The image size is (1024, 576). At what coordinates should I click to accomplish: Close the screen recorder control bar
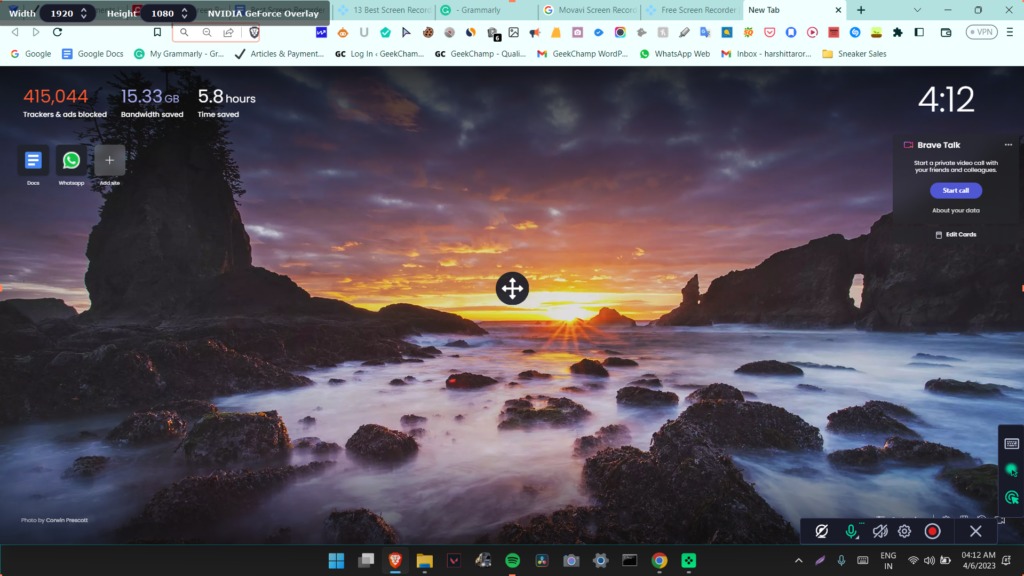(975, 531)
